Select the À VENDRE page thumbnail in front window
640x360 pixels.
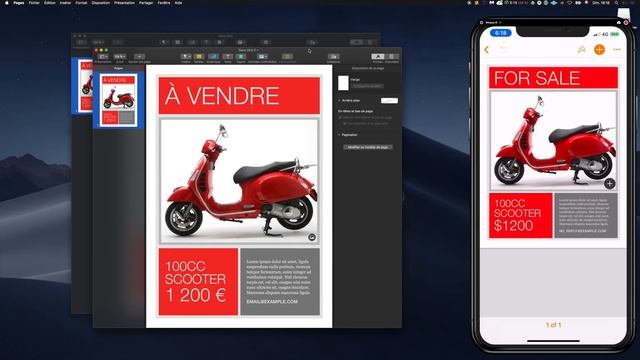pos(118,100)
